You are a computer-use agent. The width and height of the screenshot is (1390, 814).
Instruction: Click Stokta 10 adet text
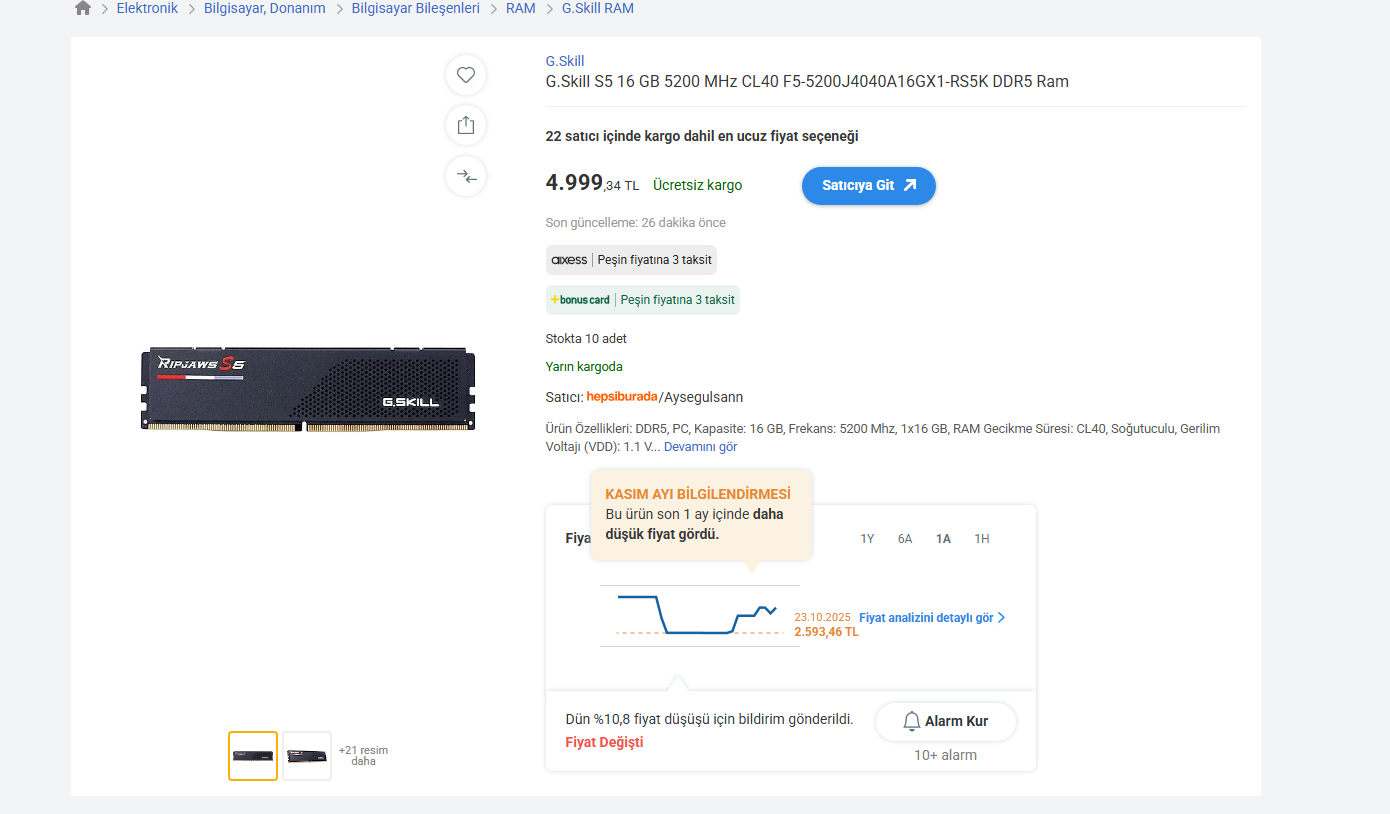(x=586, y=339)
